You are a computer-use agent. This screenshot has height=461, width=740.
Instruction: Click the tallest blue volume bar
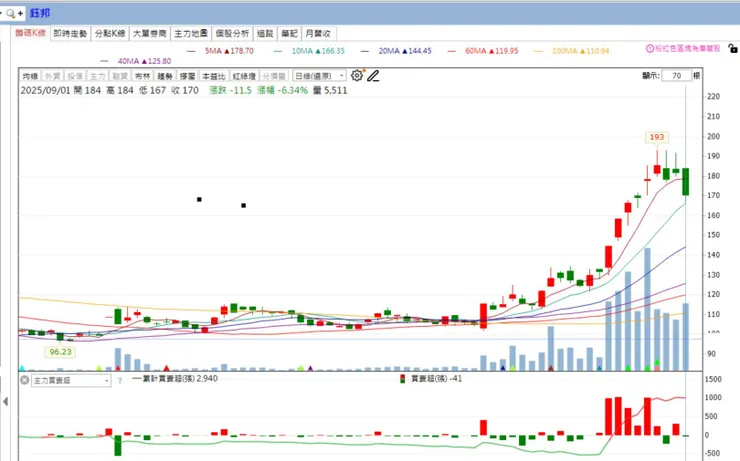click(x=647, y=309)
